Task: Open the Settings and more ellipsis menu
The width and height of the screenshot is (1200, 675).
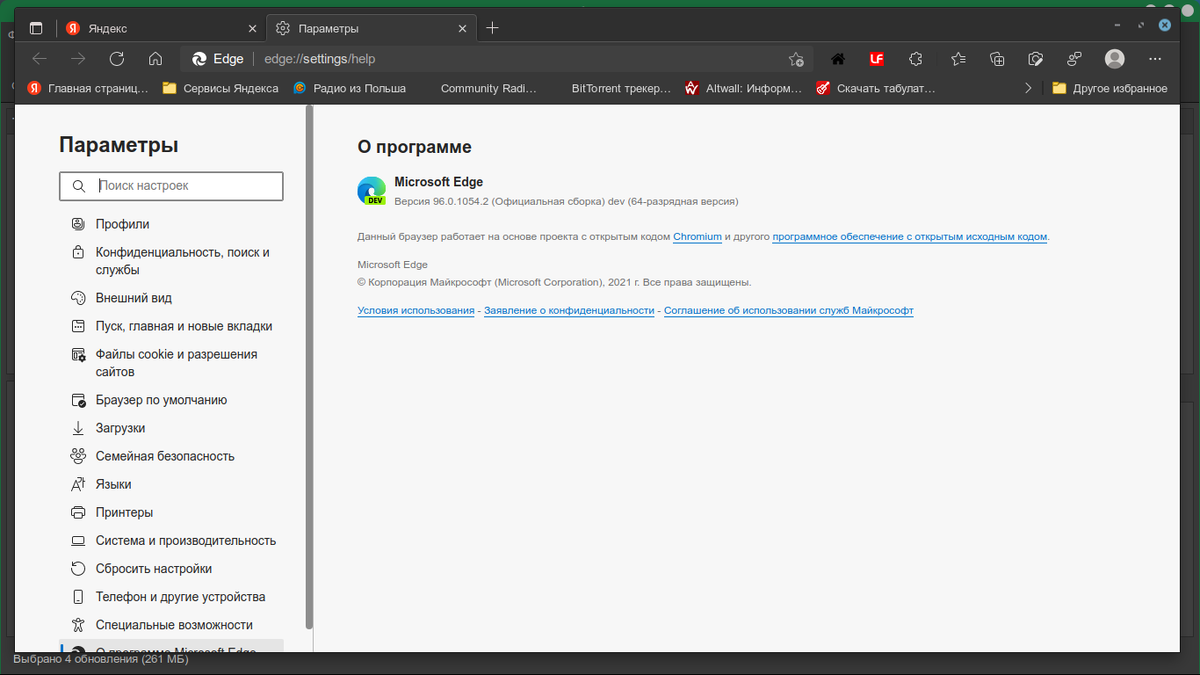Action: pos(1156,59)
